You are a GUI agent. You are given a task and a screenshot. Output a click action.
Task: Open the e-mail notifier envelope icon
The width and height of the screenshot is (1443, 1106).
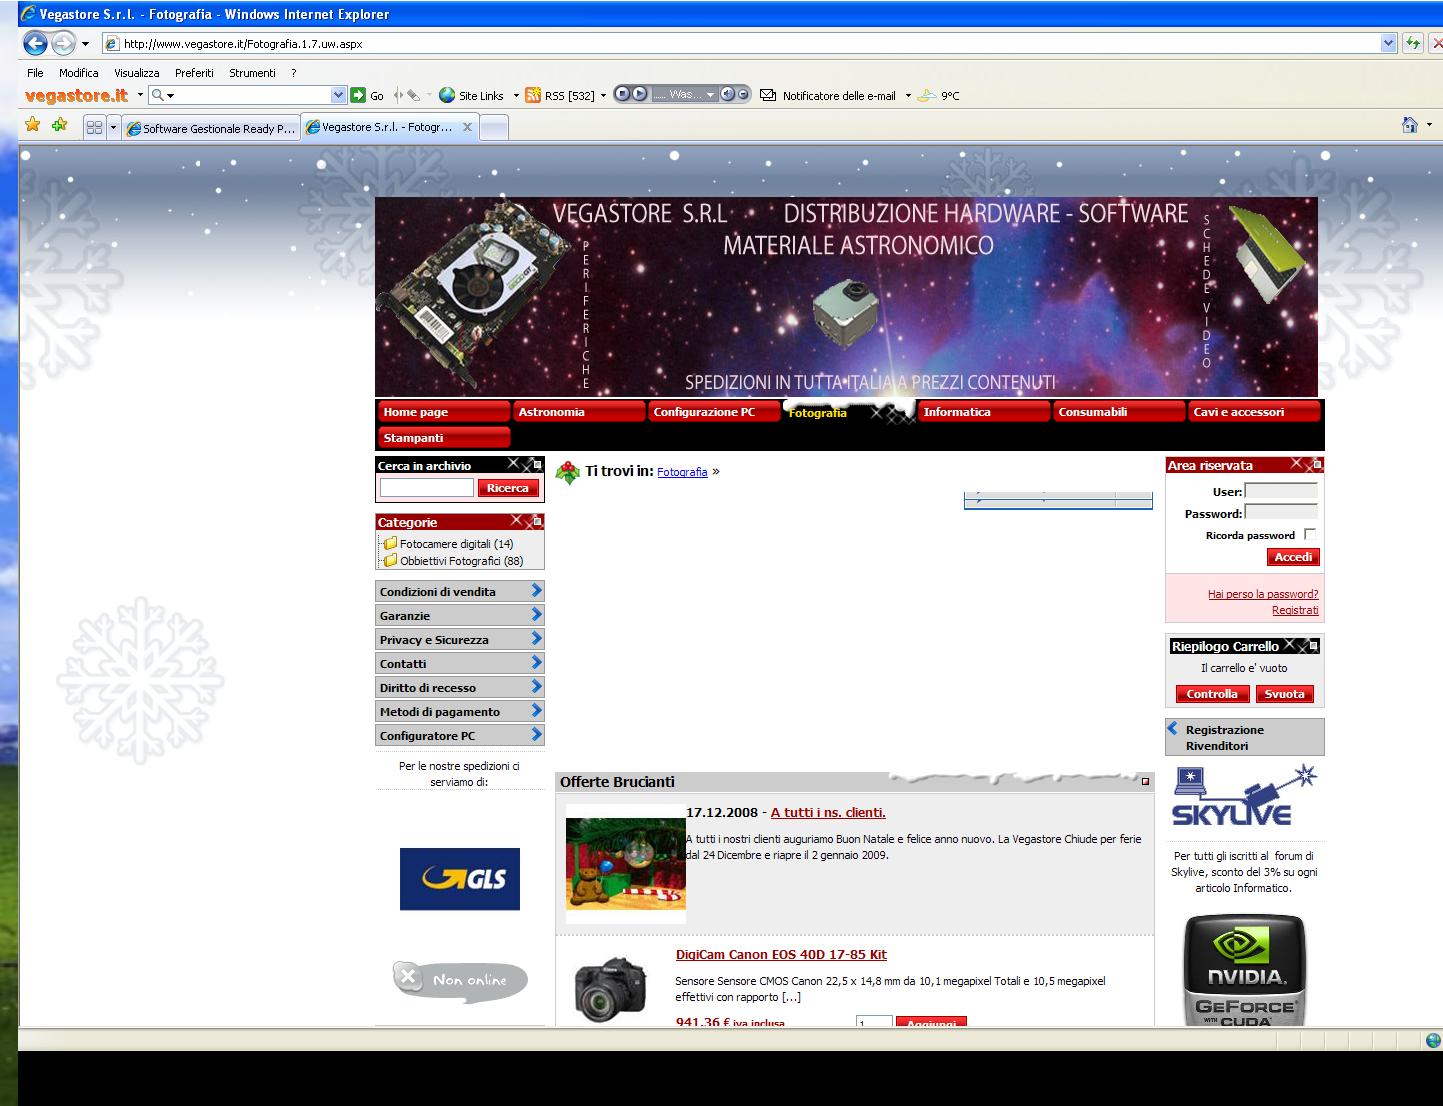click(x=768, y=95)
